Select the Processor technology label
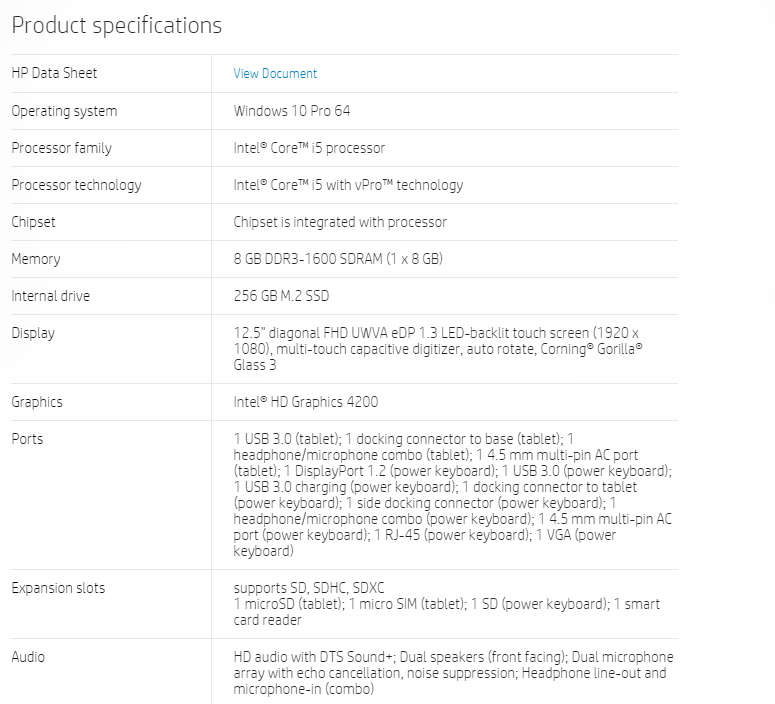Image resolution: width=775 pixels, height=704 pixels. click(76, 185)
